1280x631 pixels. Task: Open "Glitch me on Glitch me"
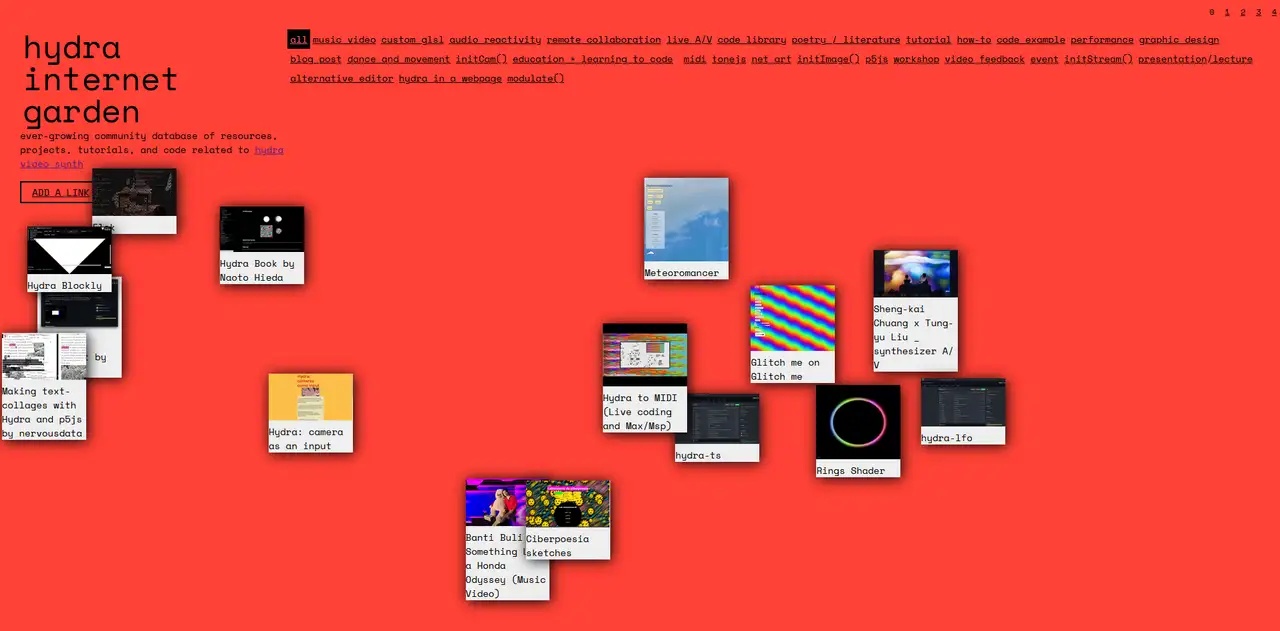point(792,330)
